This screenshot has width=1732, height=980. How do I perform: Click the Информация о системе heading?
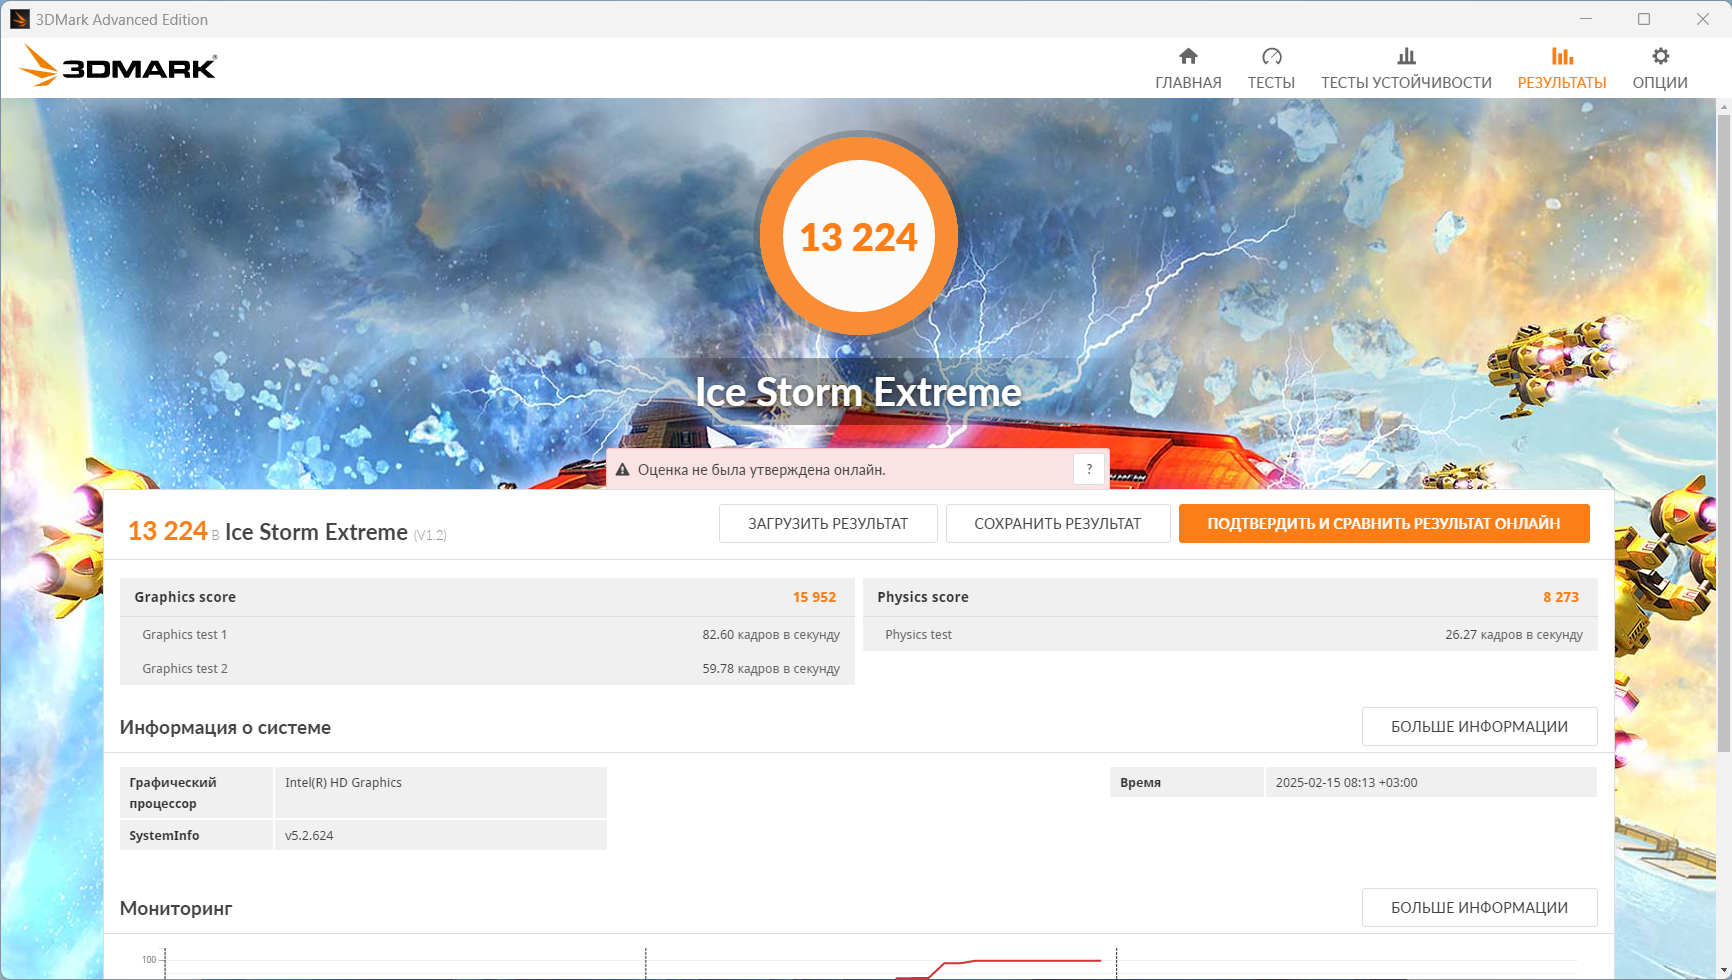(x=225, y=728)
